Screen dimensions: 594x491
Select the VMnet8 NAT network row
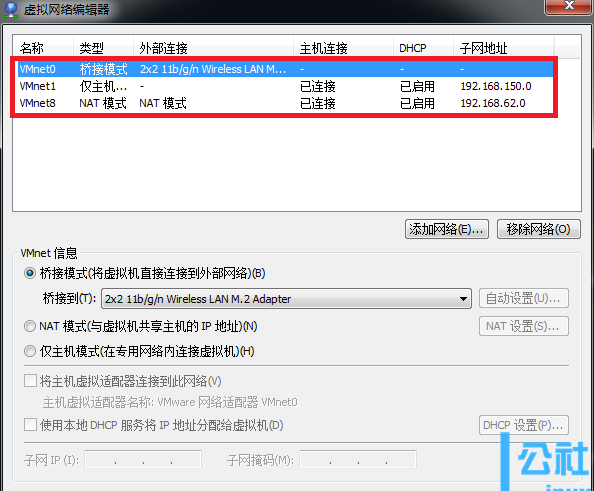tap(286, 103)
